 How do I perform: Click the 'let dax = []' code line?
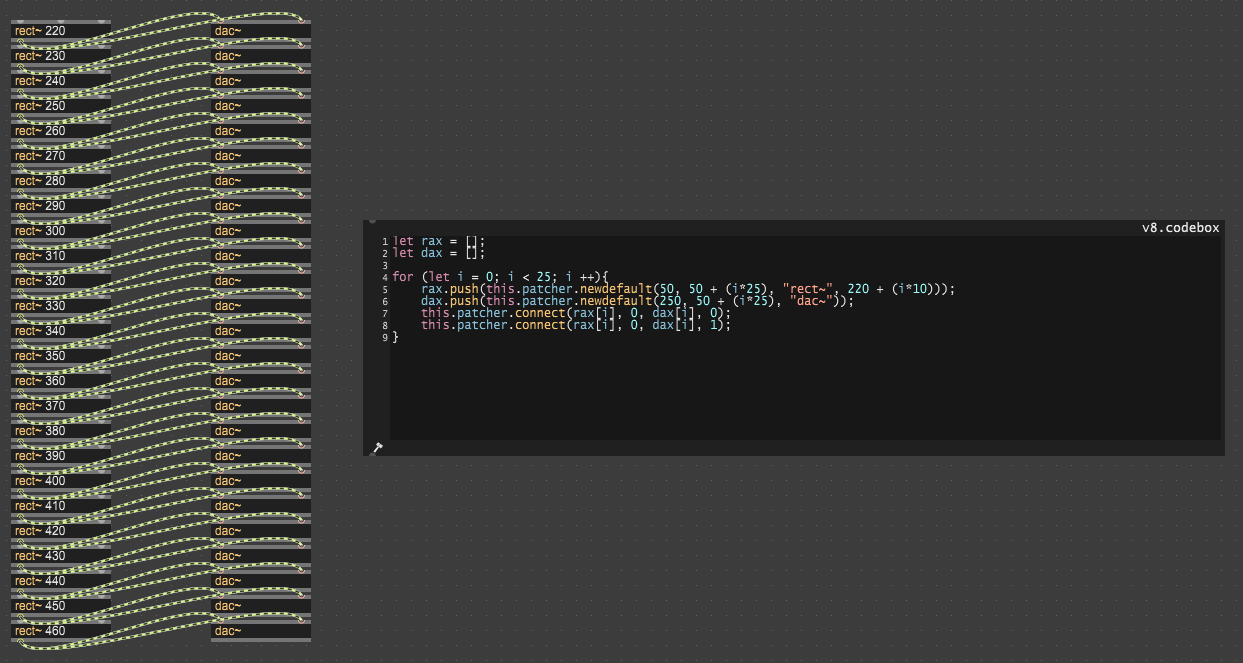438,253
